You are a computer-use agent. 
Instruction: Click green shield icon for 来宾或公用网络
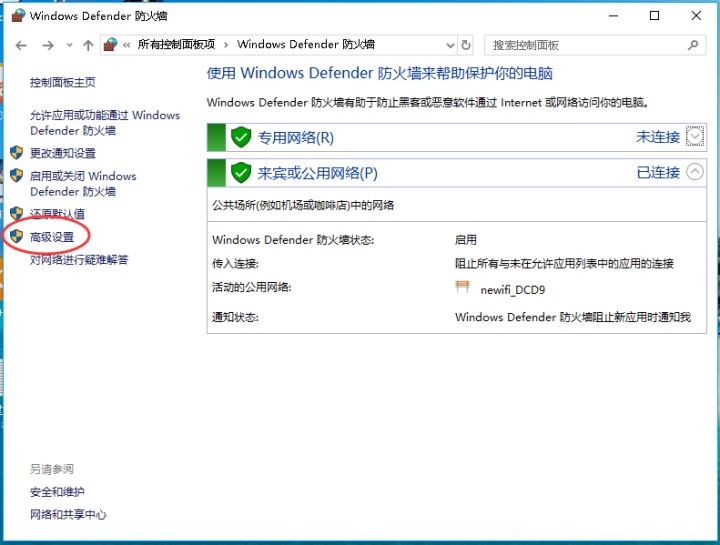coord(241,173)
